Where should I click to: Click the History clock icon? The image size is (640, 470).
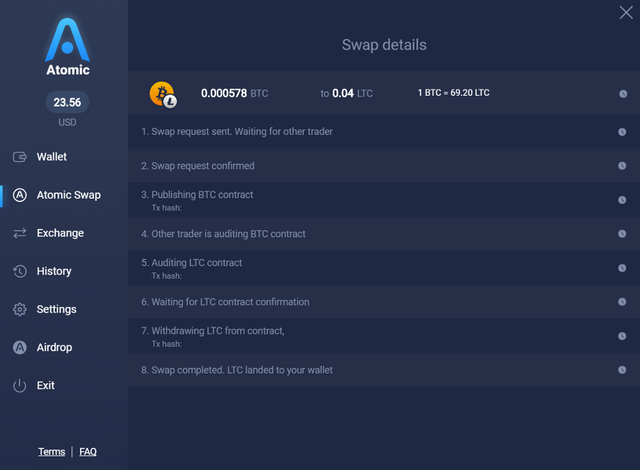click(x=20, y=271)
